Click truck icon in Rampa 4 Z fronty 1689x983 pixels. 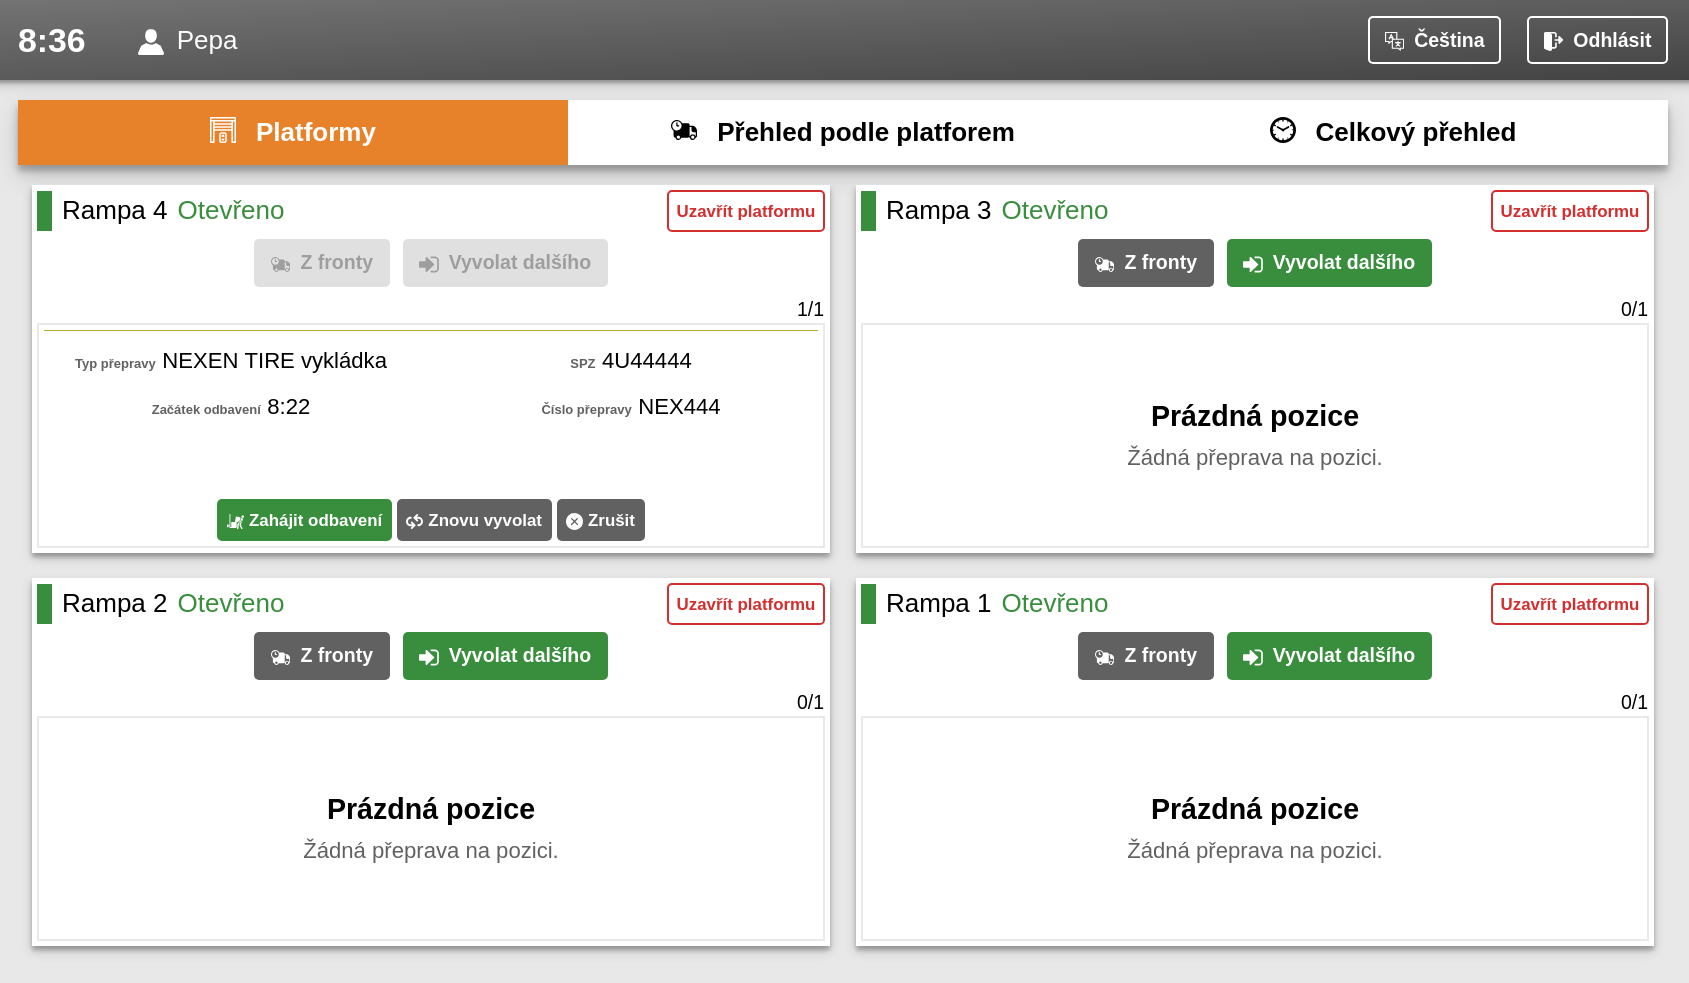coord(280,264)
